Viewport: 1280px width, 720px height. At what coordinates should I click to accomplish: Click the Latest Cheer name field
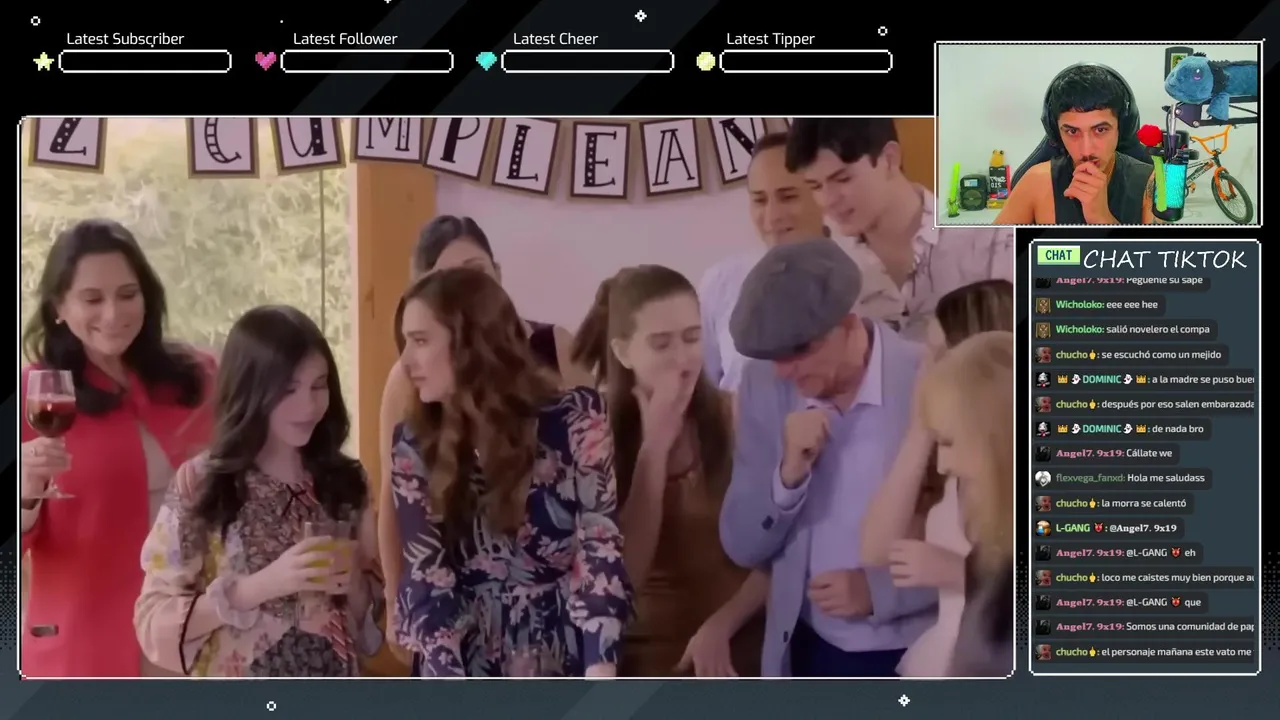[587, 62]
